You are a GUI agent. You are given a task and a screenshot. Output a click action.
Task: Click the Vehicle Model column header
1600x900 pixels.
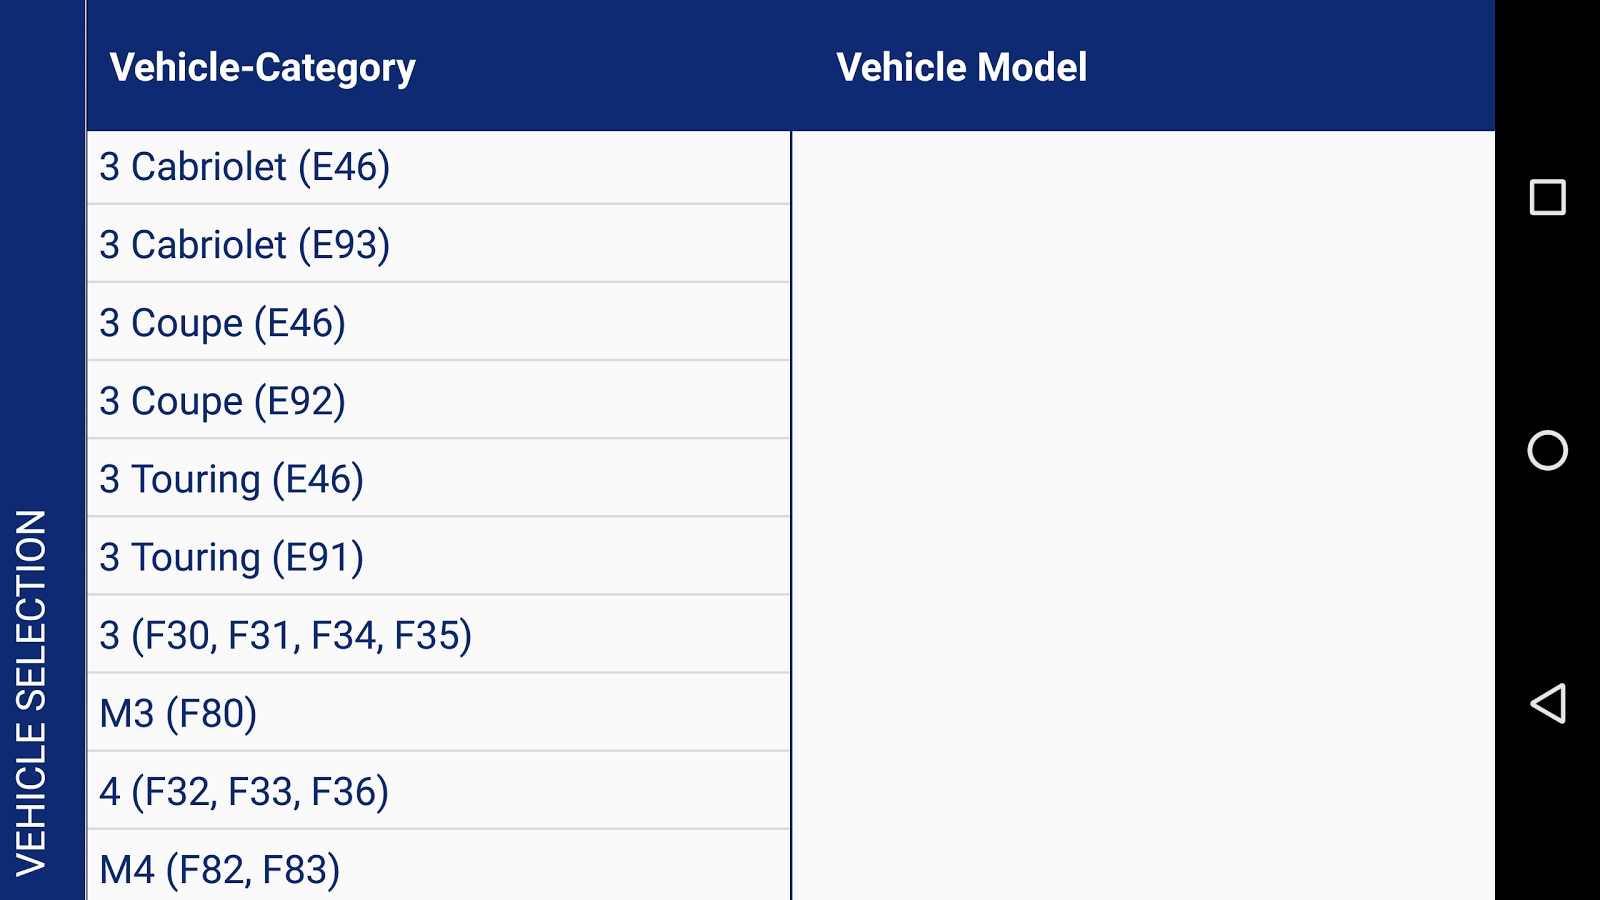961,67
